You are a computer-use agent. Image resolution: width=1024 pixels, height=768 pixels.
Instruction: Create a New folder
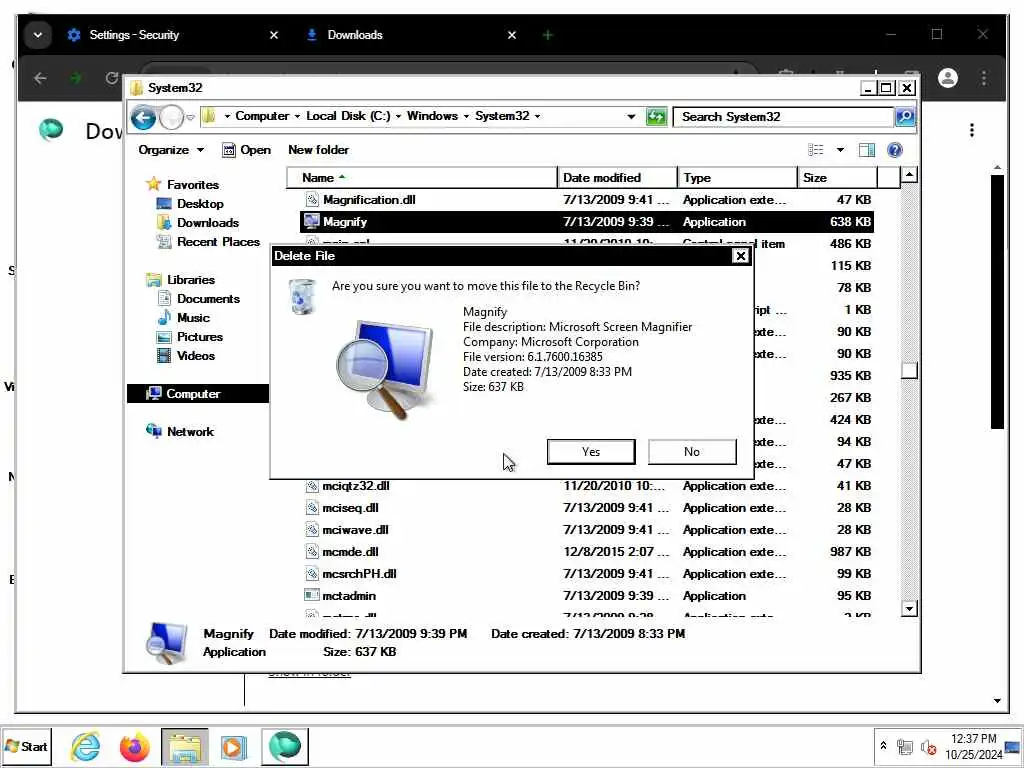click(318, 150)
